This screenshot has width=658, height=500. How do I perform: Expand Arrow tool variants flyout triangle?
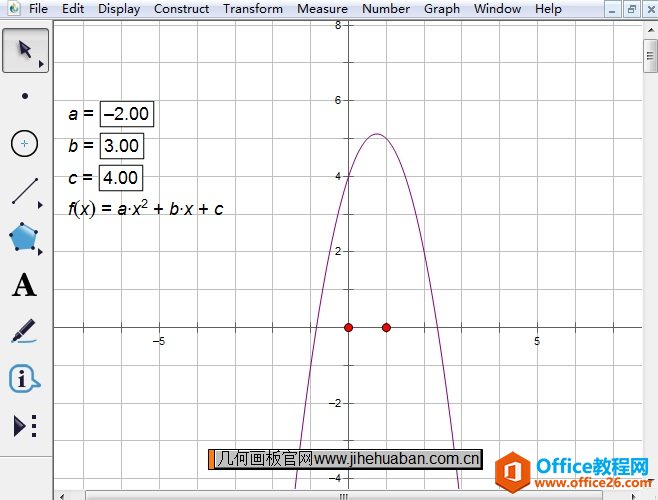41,64
